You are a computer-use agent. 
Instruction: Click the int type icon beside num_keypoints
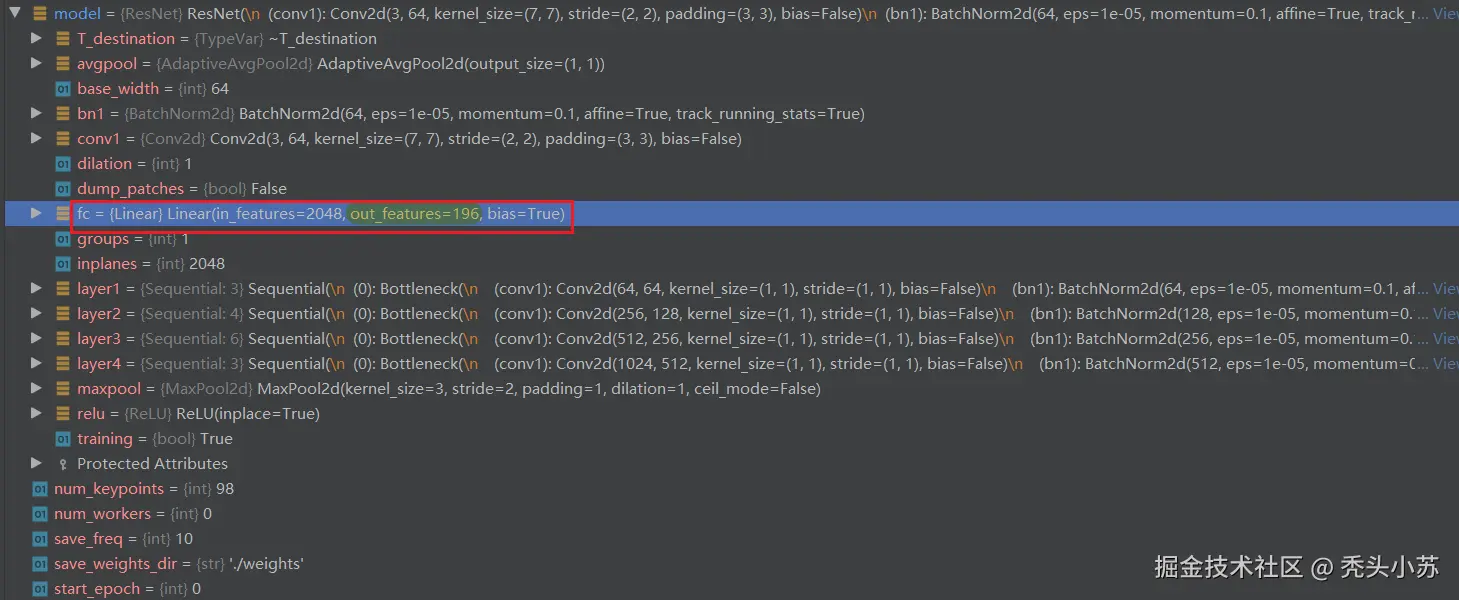click(x=40, y=489)
